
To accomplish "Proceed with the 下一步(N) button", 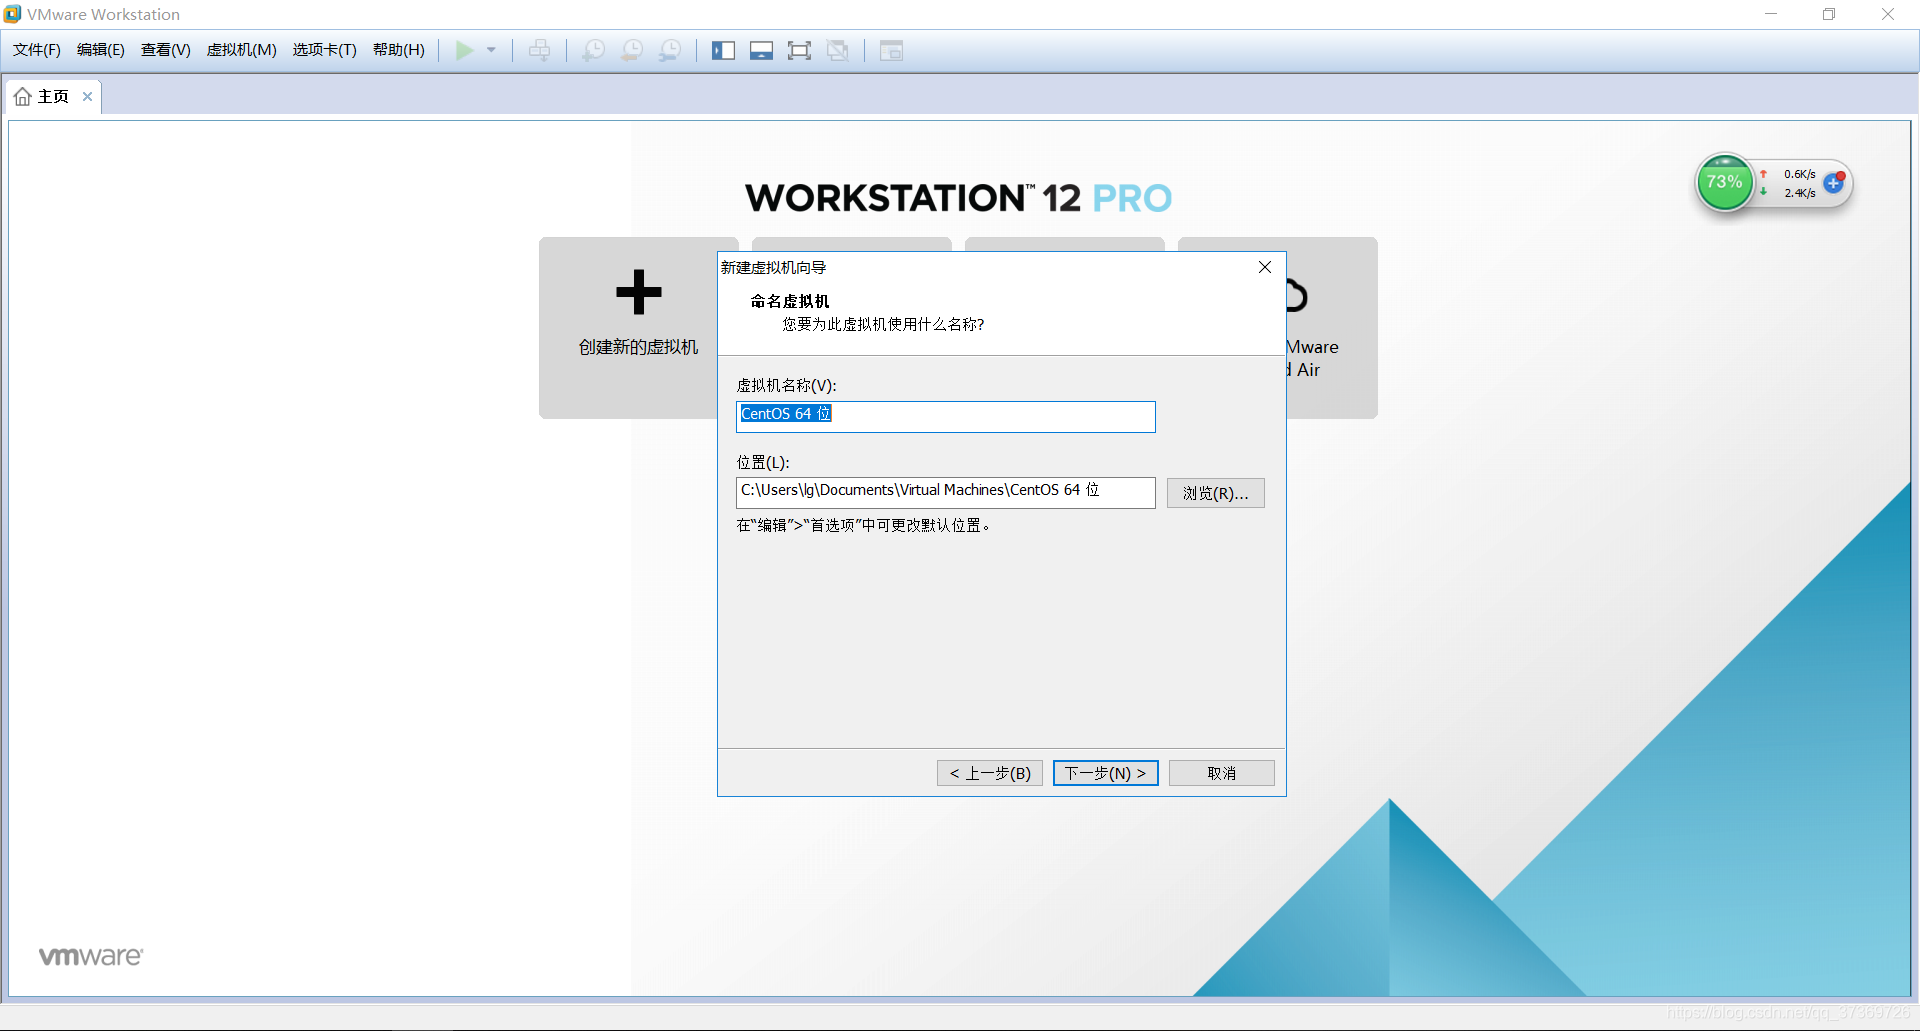I will [x=1105, y=773].
